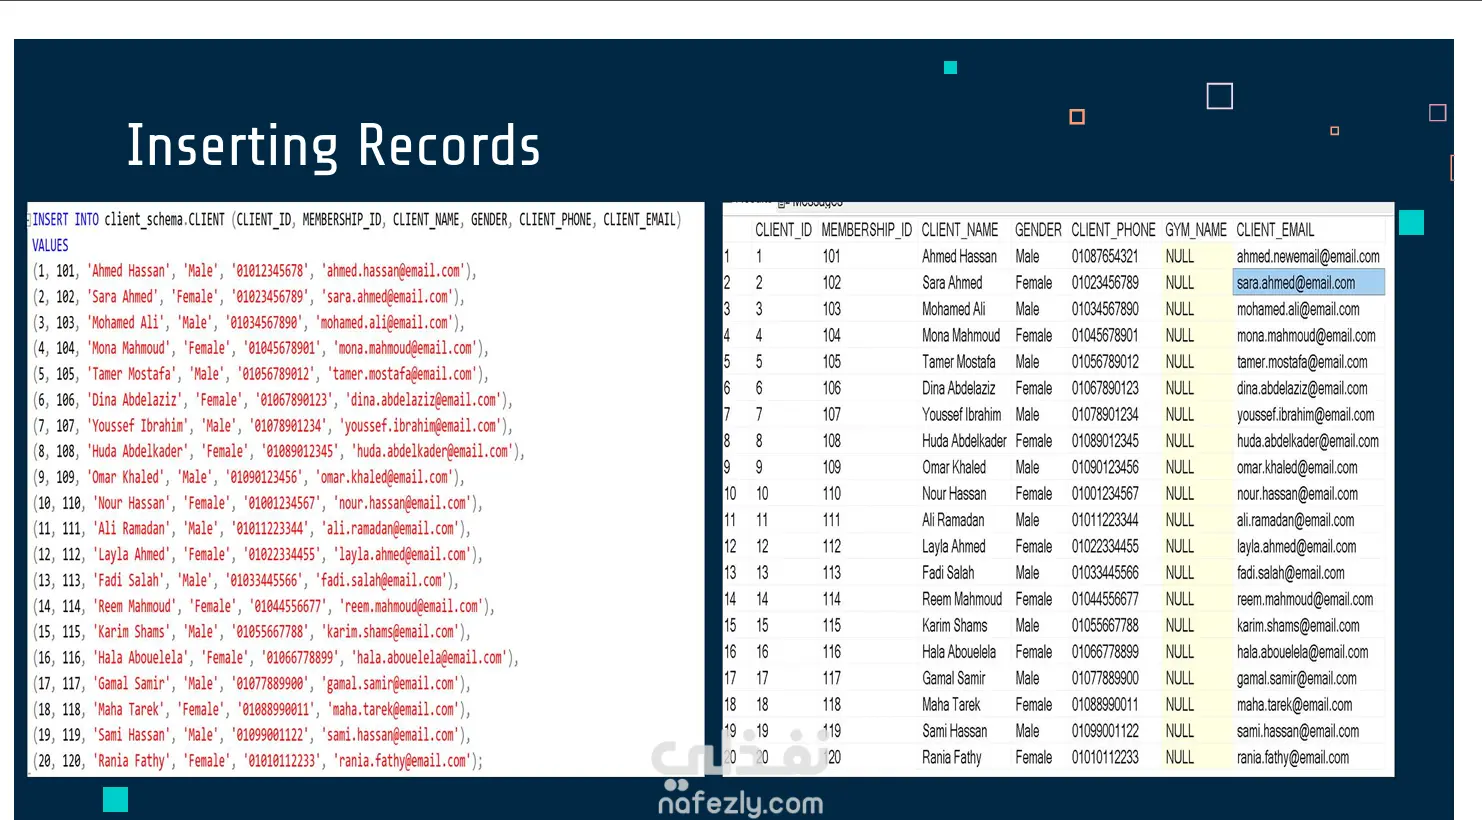Select the huda.abdelkader@email.com cell in grid
This screenshot has width=1482, height=820.
[1308, 441]
